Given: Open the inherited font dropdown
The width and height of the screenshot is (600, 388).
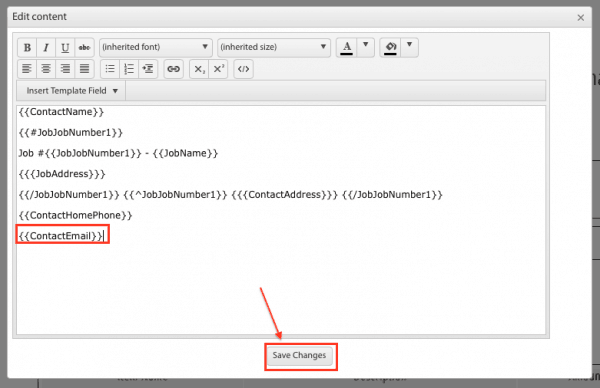Looking at the screenshot, I should coord(156,47).
